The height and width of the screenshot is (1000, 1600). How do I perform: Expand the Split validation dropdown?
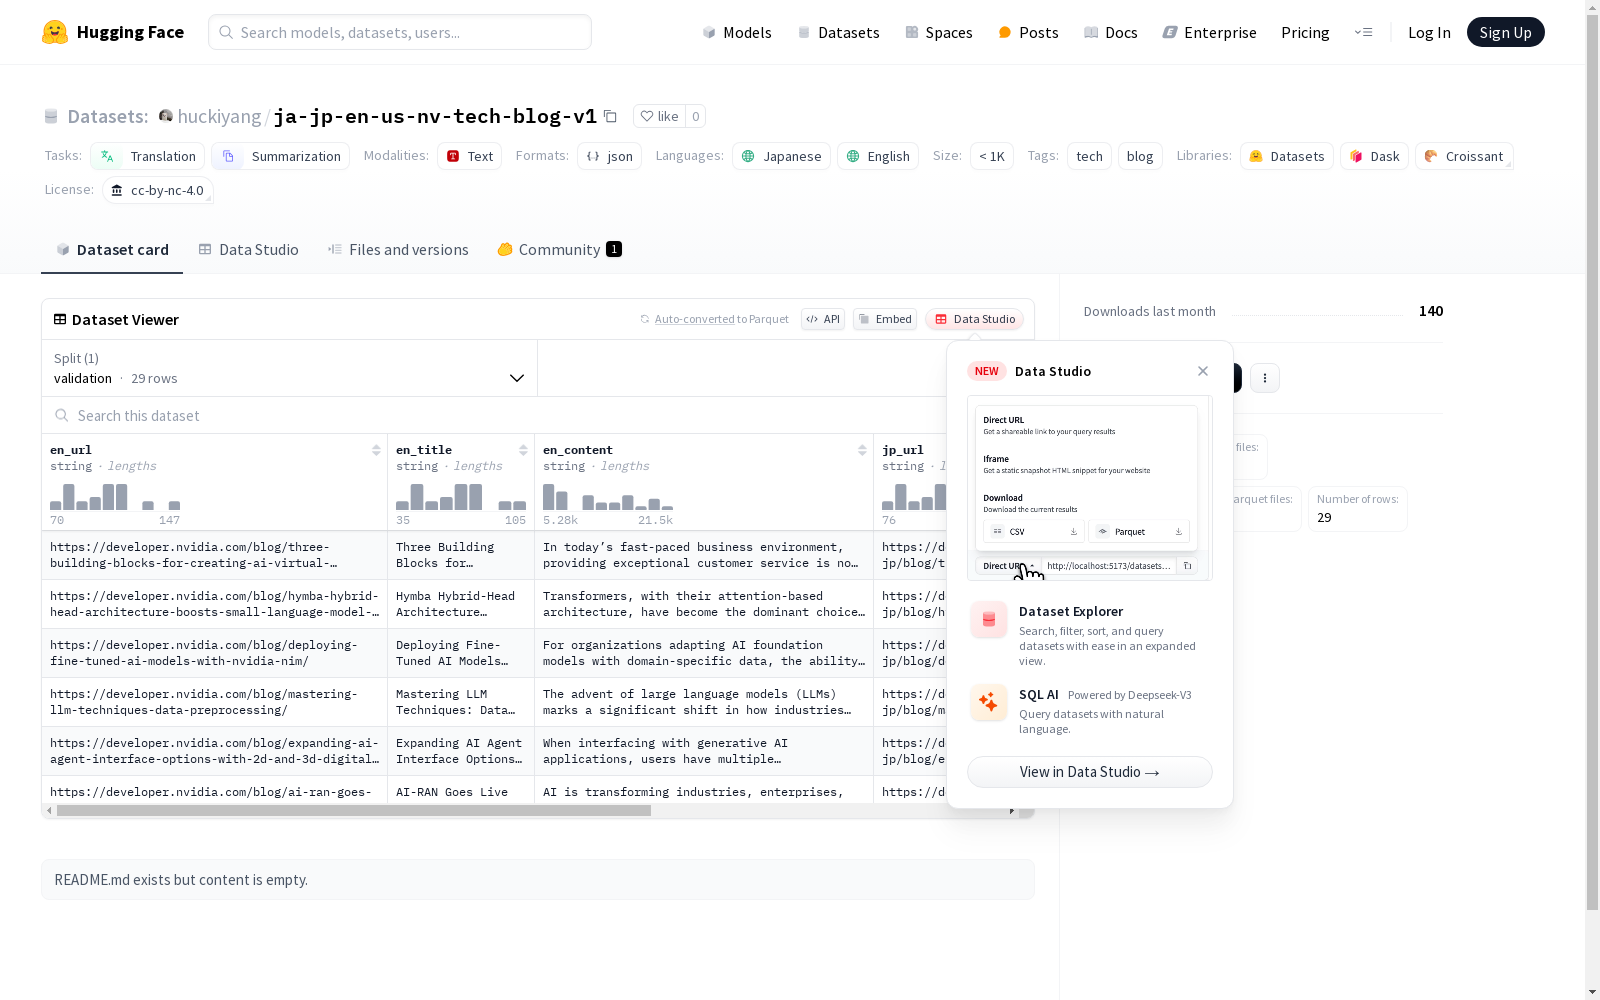pos(289,368)
